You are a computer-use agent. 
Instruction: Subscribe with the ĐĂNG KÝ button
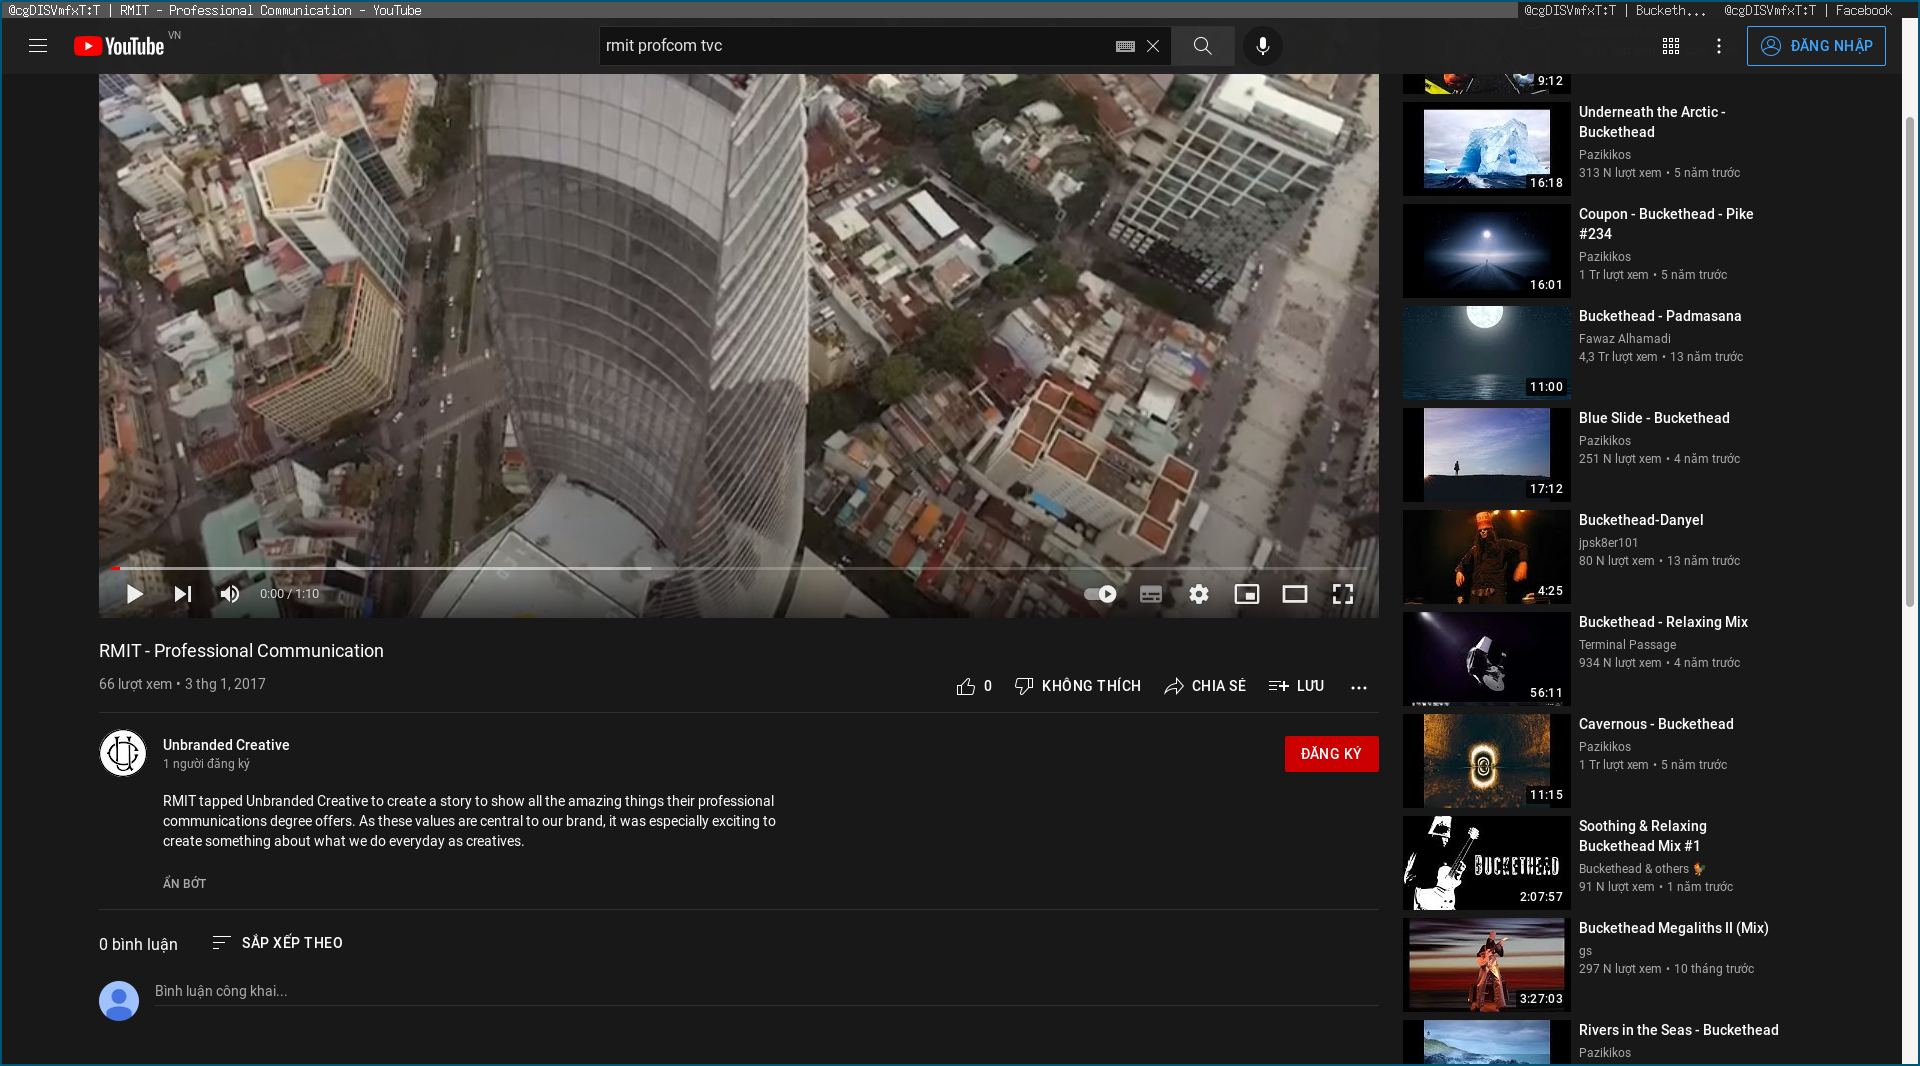click(x=1331, y=754)
